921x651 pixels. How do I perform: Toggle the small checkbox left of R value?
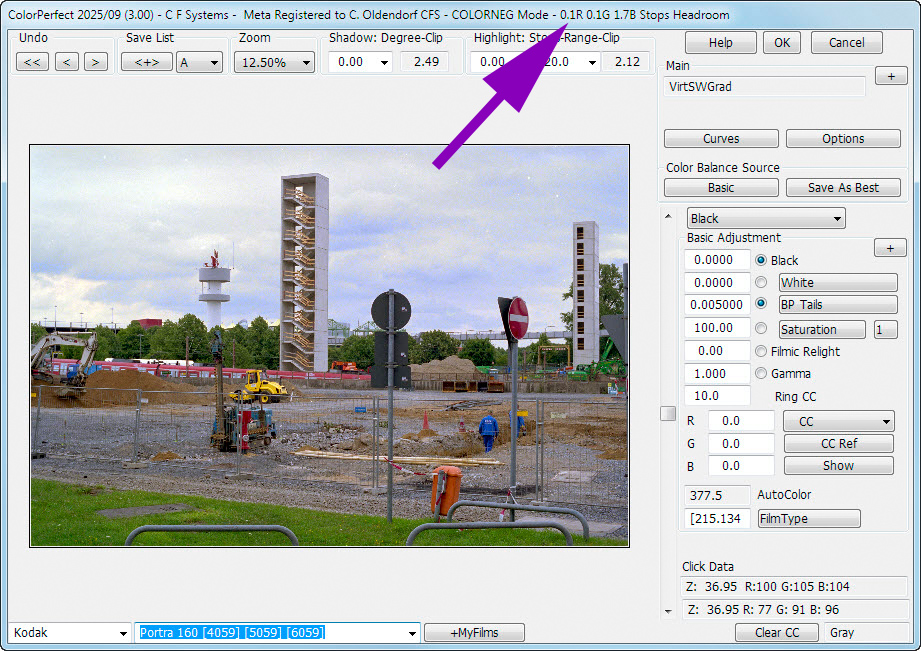pyautogui.click(x=669, y=414)
